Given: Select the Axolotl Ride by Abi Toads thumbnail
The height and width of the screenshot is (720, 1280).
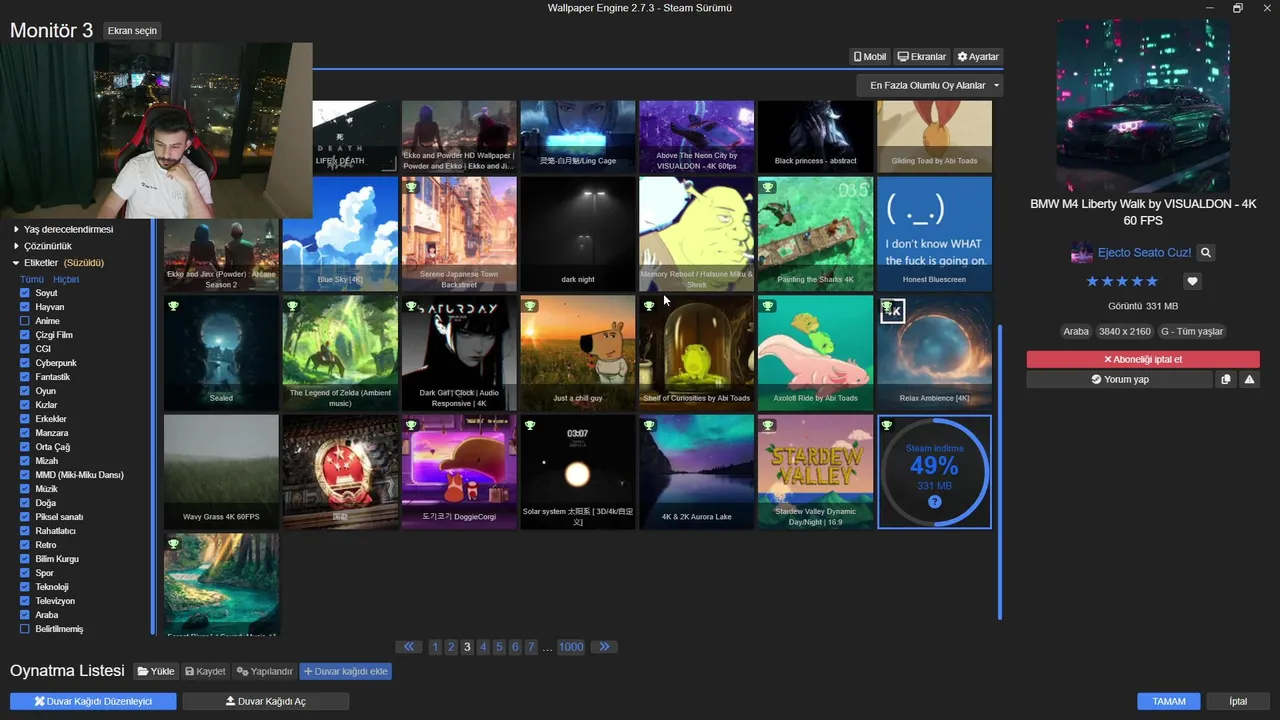Looking at the screenshot, I should 816,353.
